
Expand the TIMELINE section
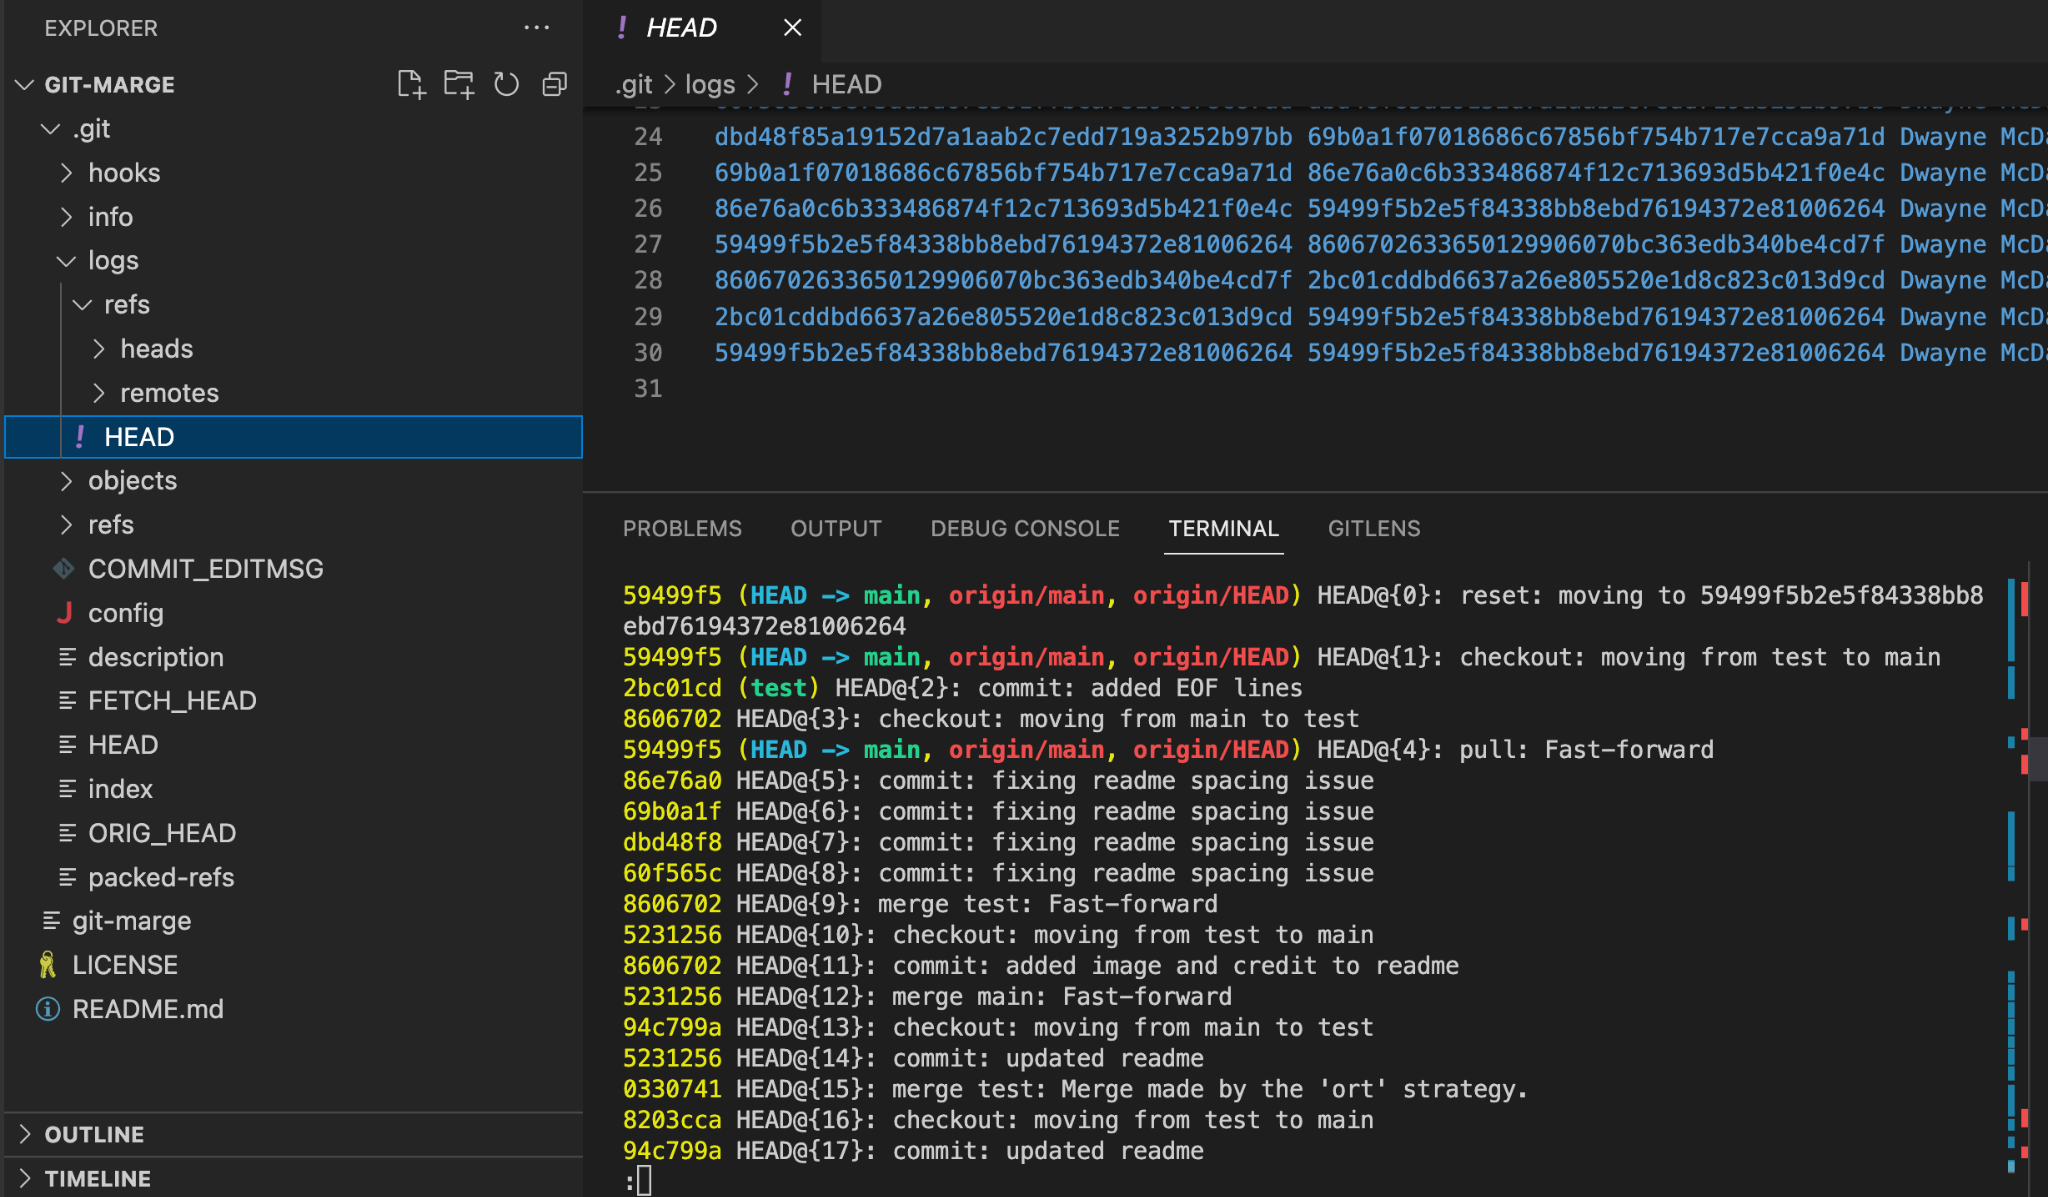point(97,1178)
